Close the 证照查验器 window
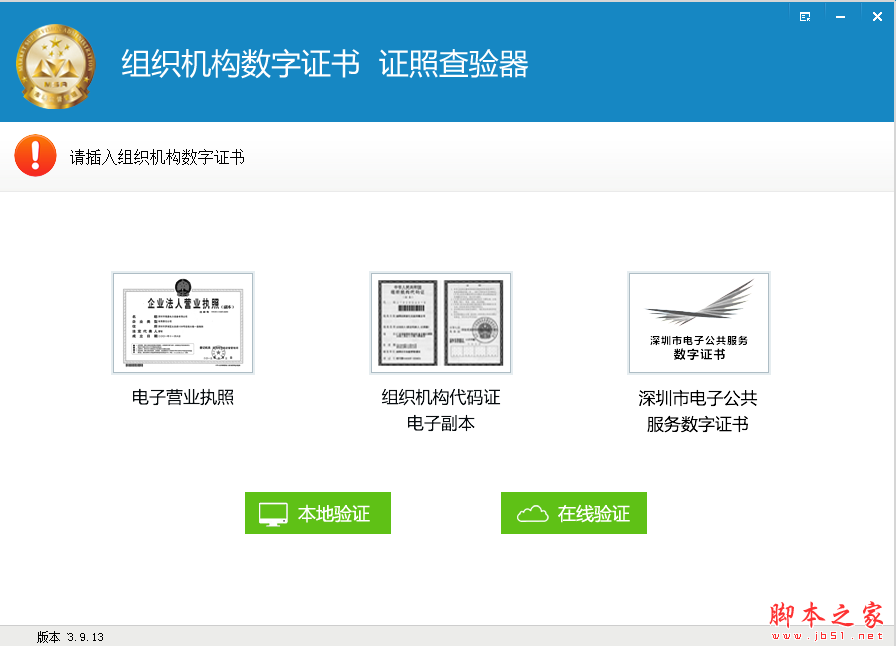Viewport: 896px width, 647px height. point(877,16)
